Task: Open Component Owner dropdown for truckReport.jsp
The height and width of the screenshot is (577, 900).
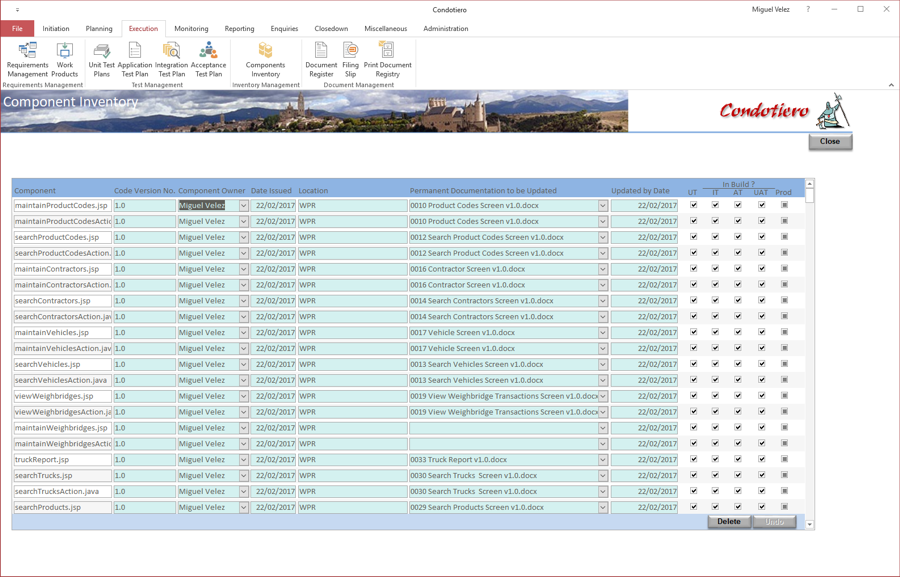Action: (x=243, y=460)
